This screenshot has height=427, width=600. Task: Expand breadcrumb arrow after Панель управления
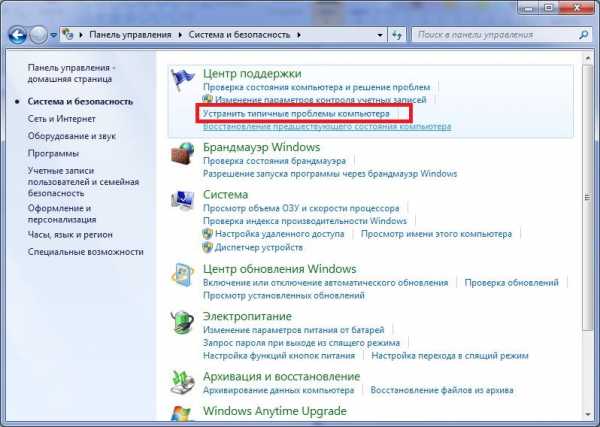pos(180,35)
